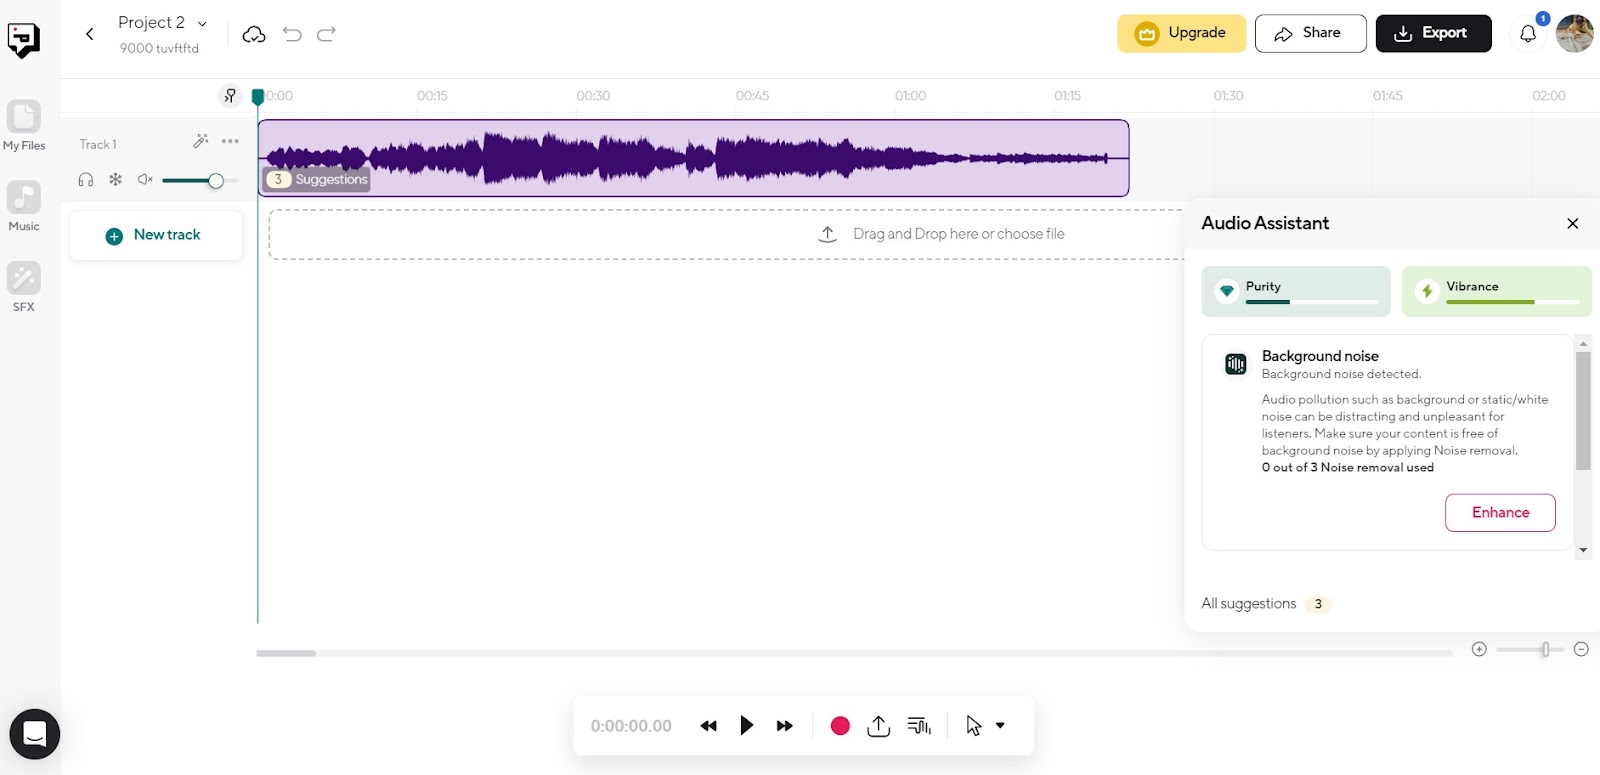1600x775 pixels.
Task: Undo the last action
Action: (292, 34)
